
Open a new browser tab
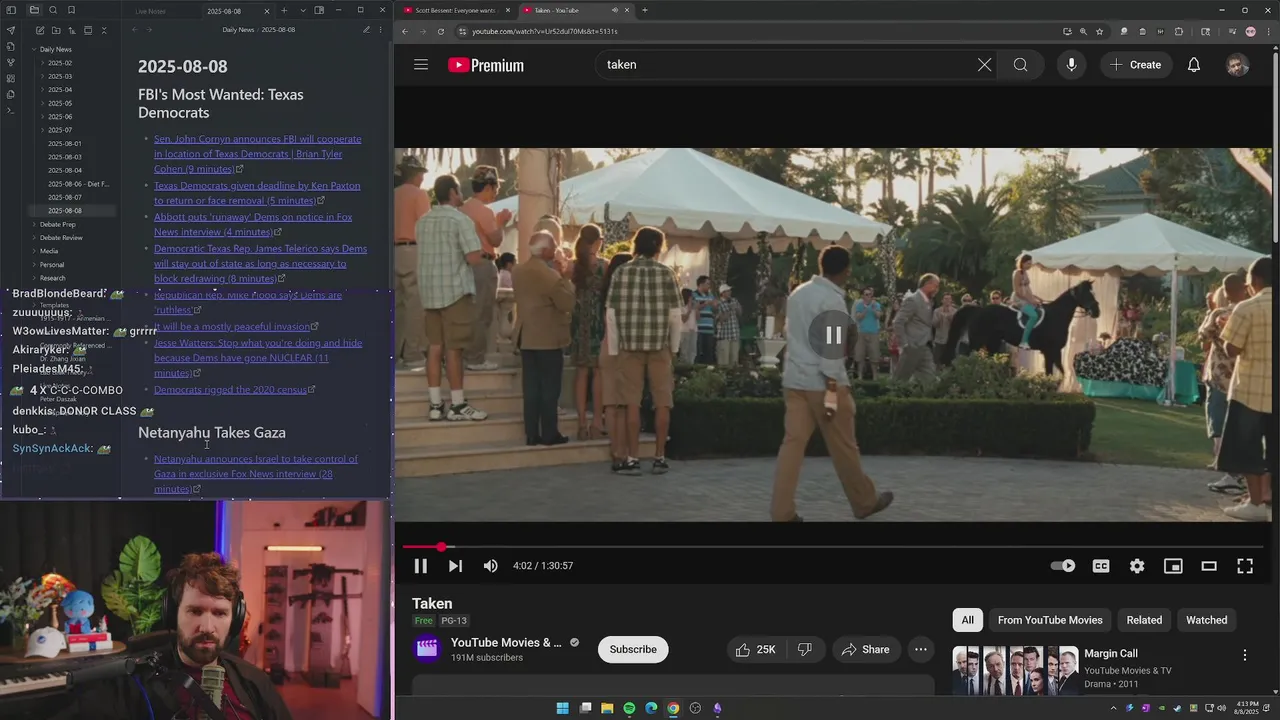[644, 10]
